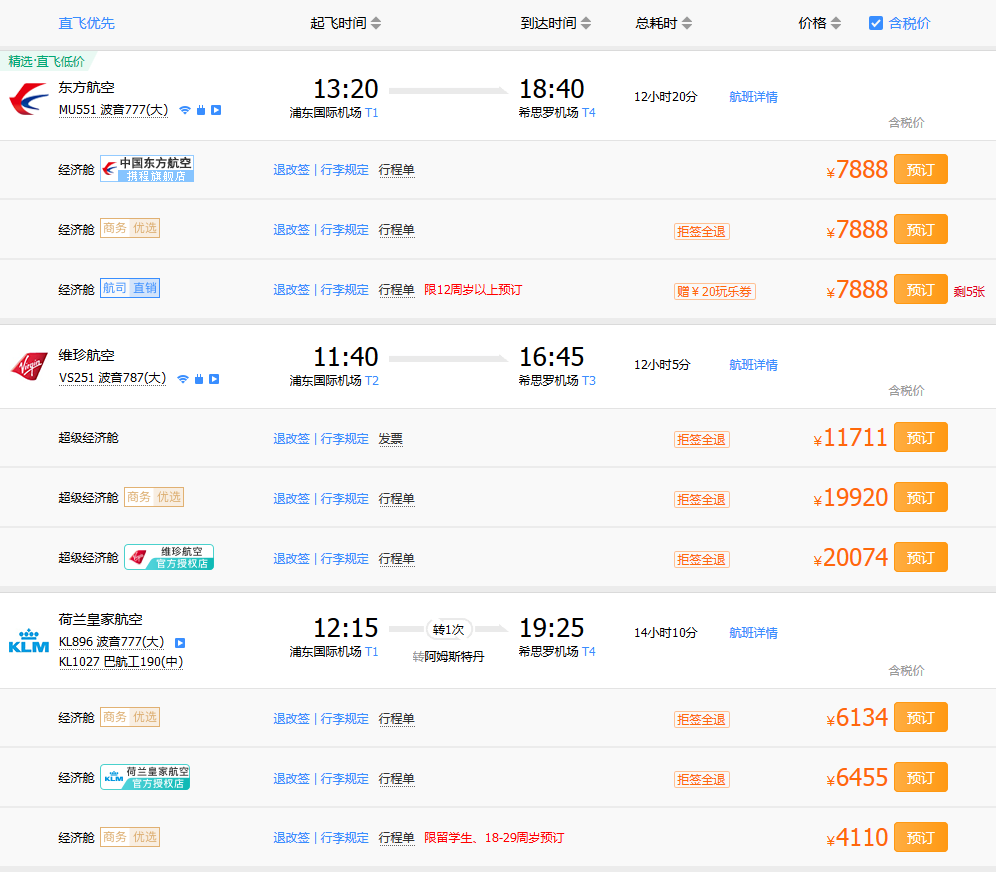Click the 11:40 departure time
Viewport: 996px width, 872px height.
click(346, 357)
